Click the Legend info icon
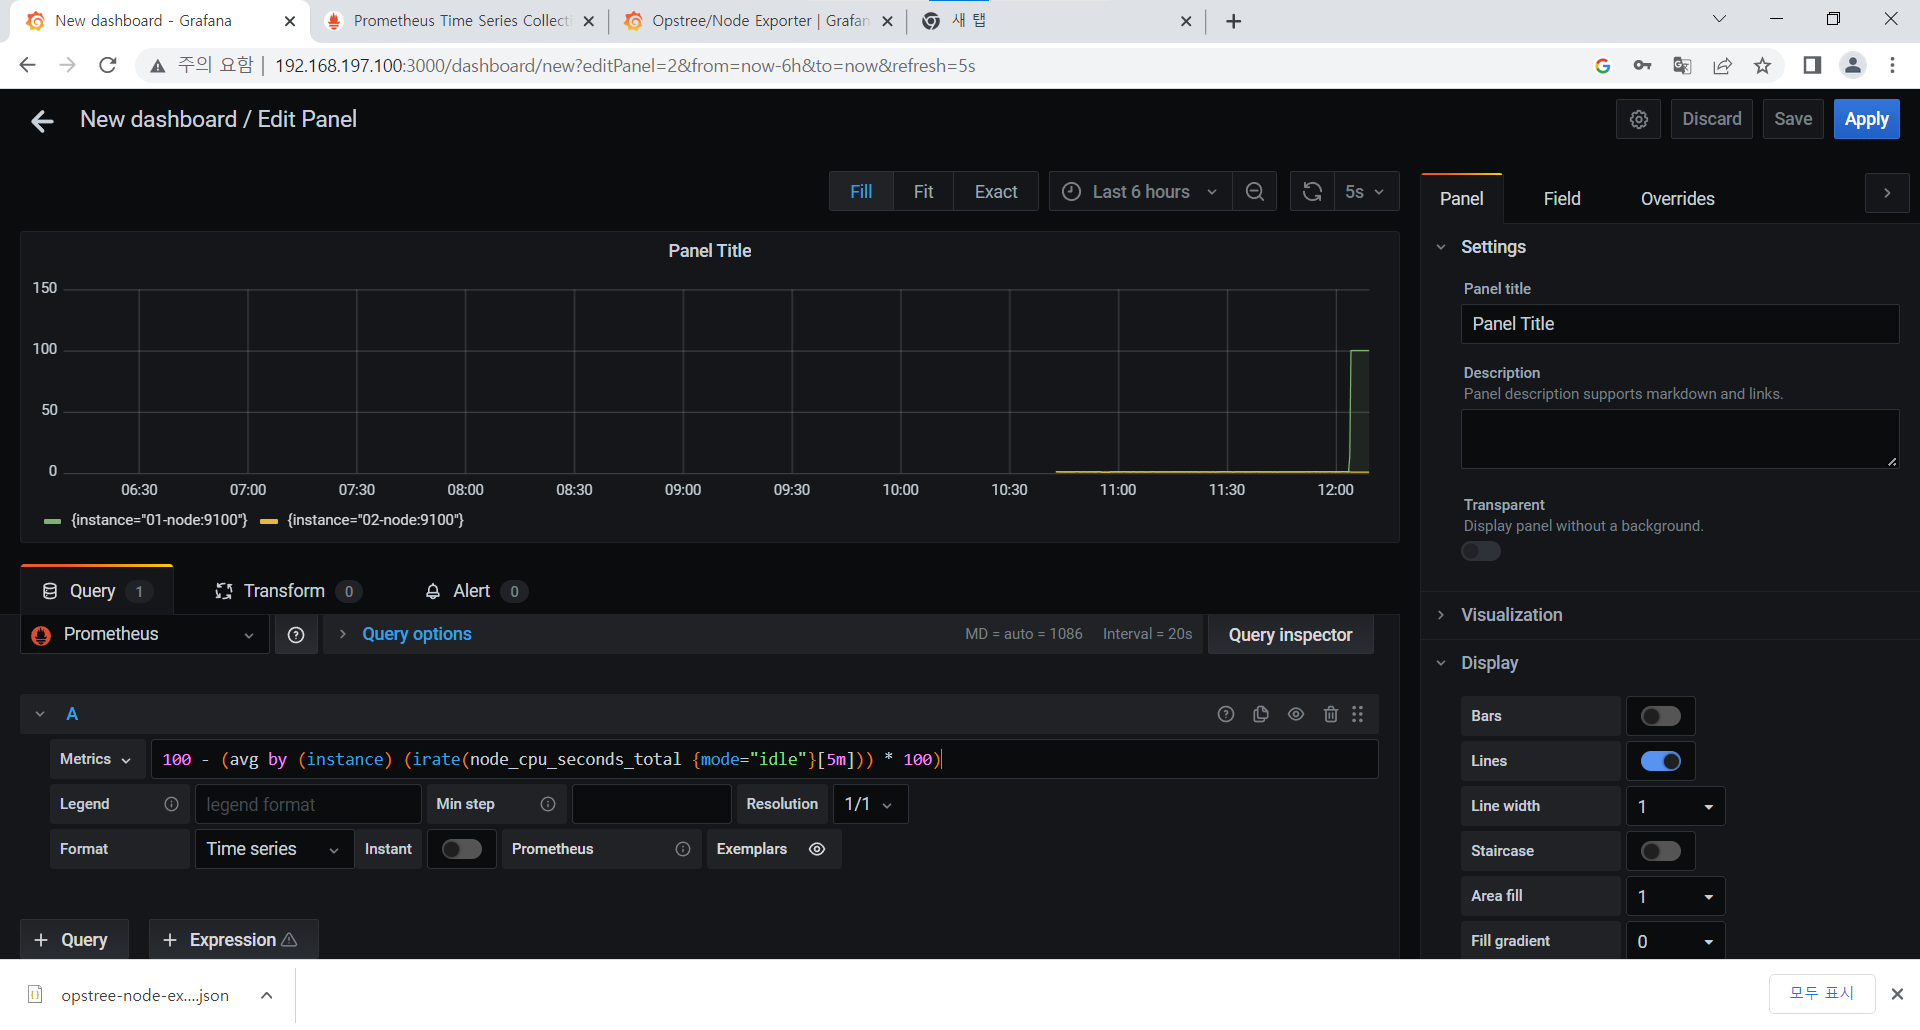Image resolution: width=1920 pixels, height=1030 pixels. point(171,804)
